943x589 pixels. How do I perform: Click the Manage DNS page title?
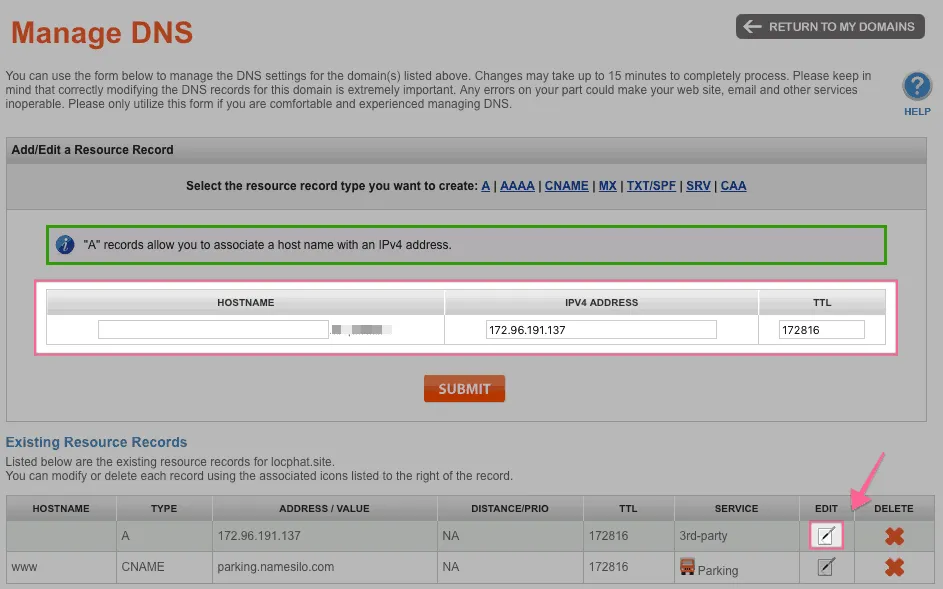(102, 32)
